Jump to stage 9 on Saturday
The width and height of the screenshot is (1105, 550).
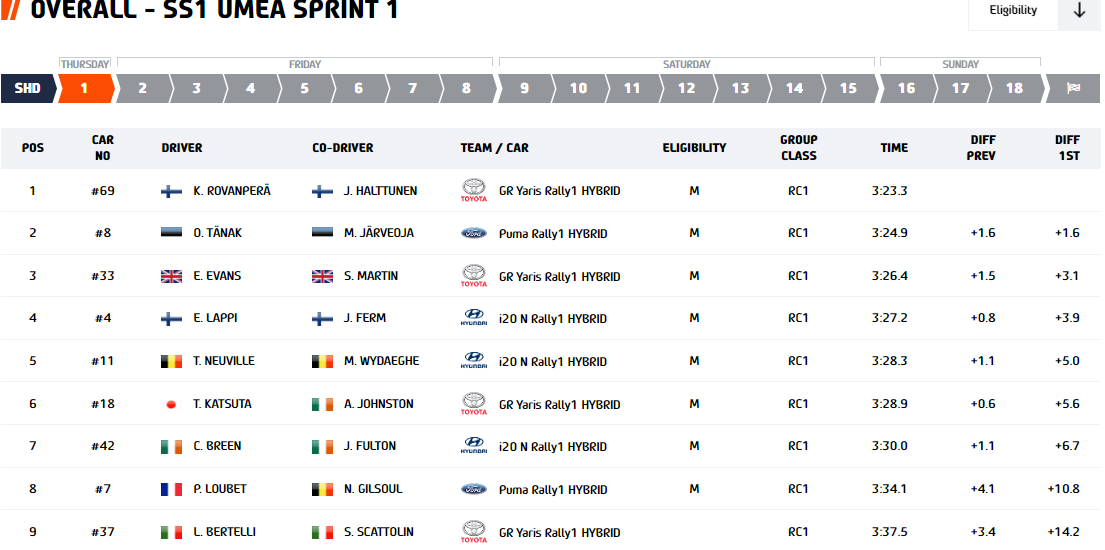524,88
